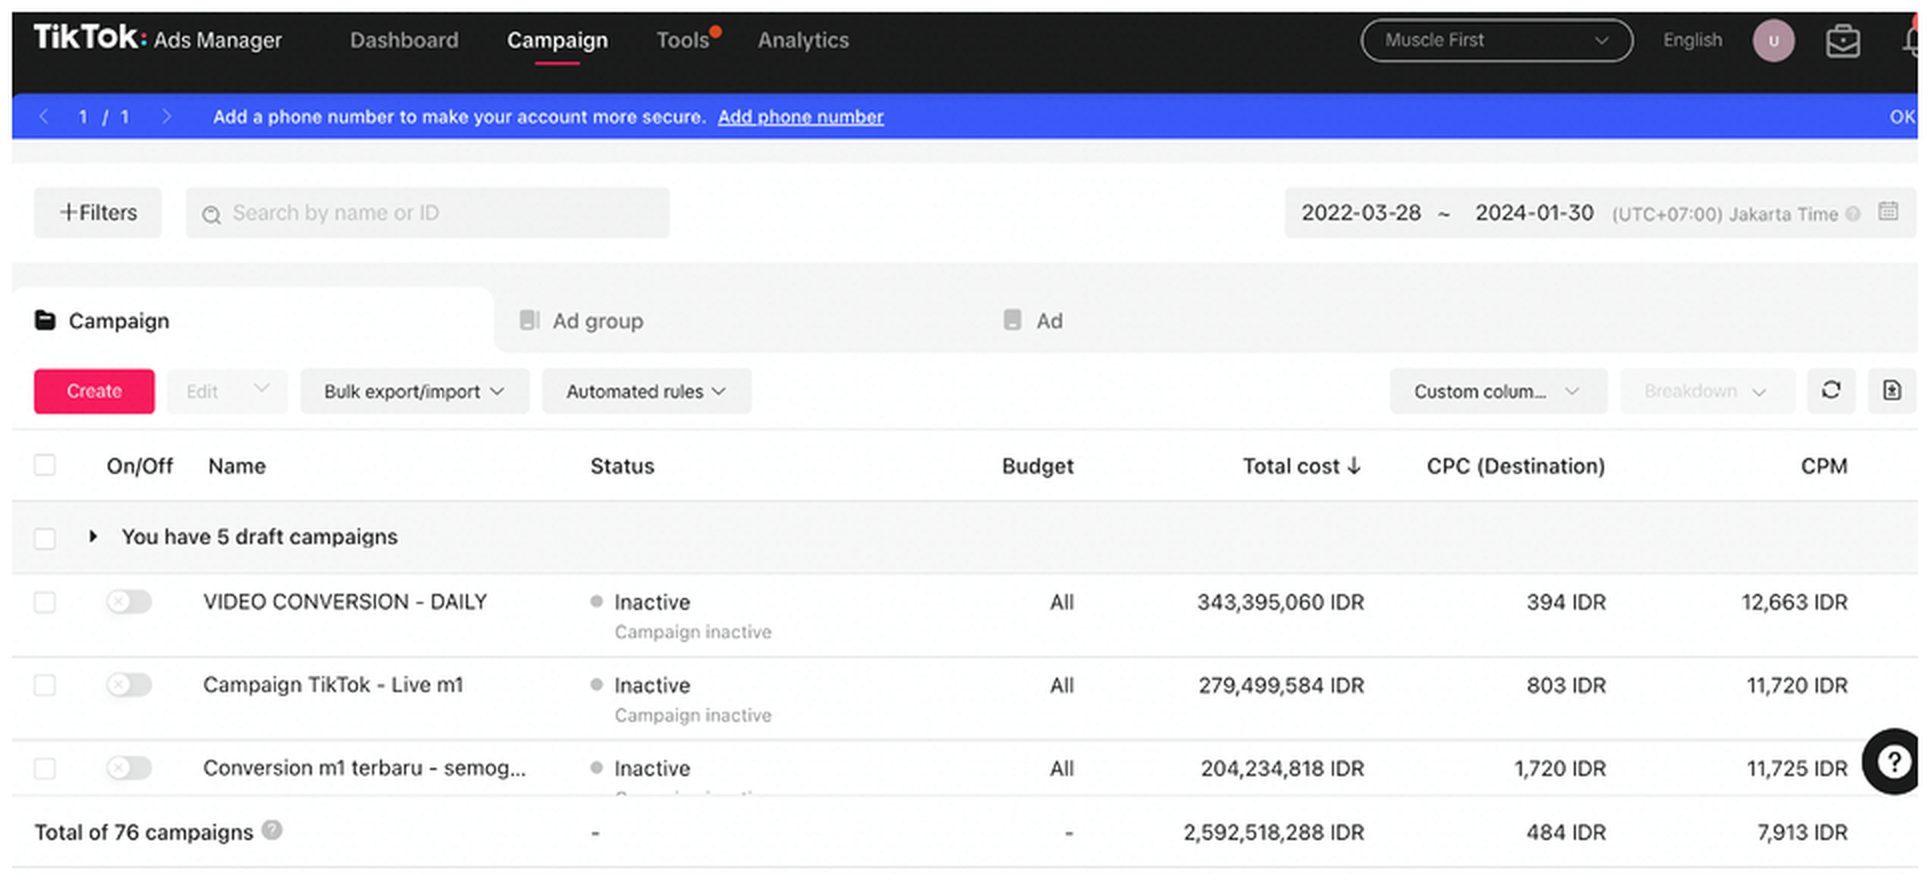This screenshot has width=1930, height=886.
Task: Export the campaign table data
Action: point(1892,391)
